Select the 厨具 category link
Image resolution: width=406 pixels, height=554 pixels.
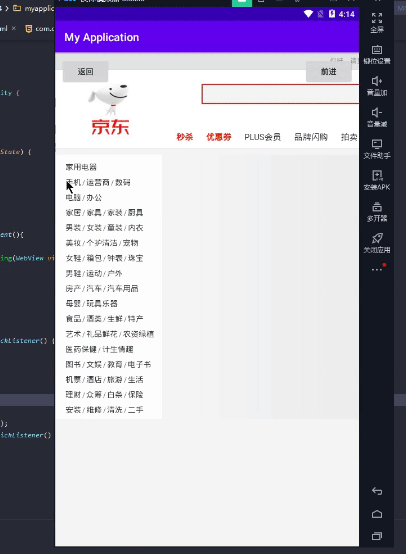(135, 213)
